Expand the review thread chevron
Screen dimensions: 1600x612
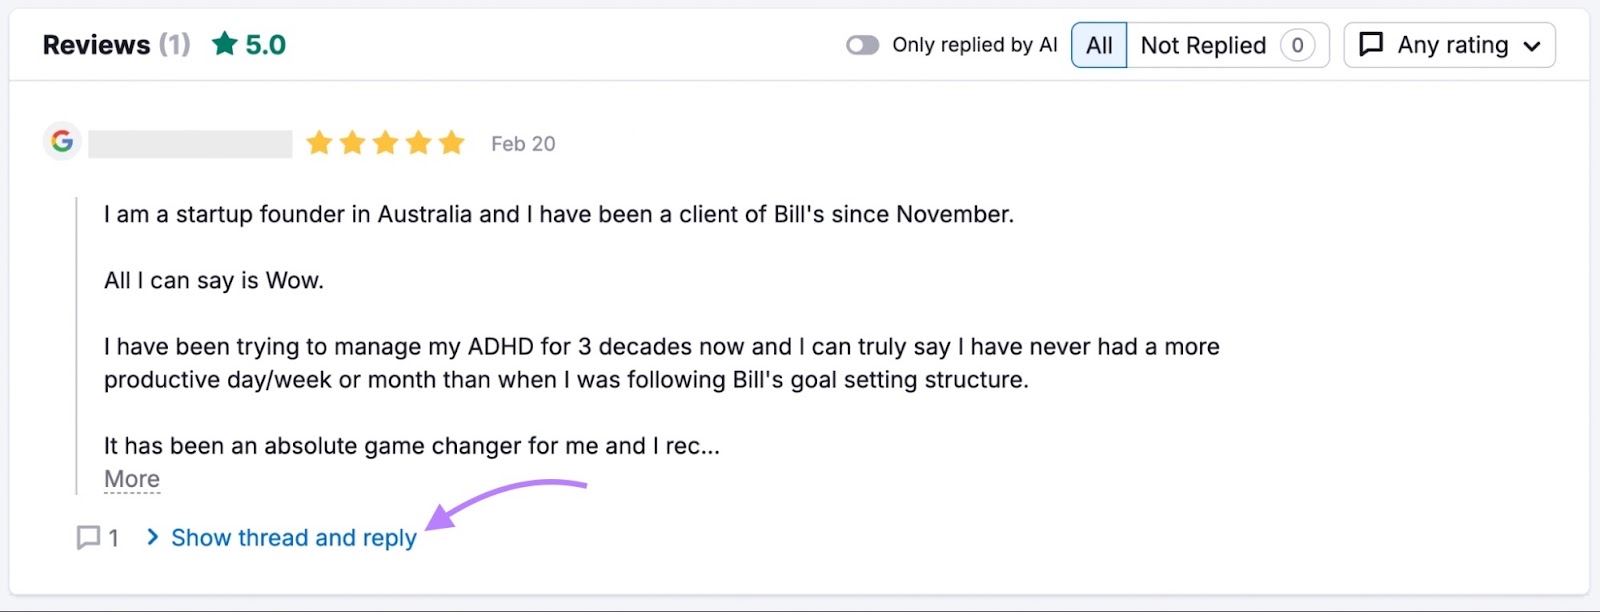[152, 538]
